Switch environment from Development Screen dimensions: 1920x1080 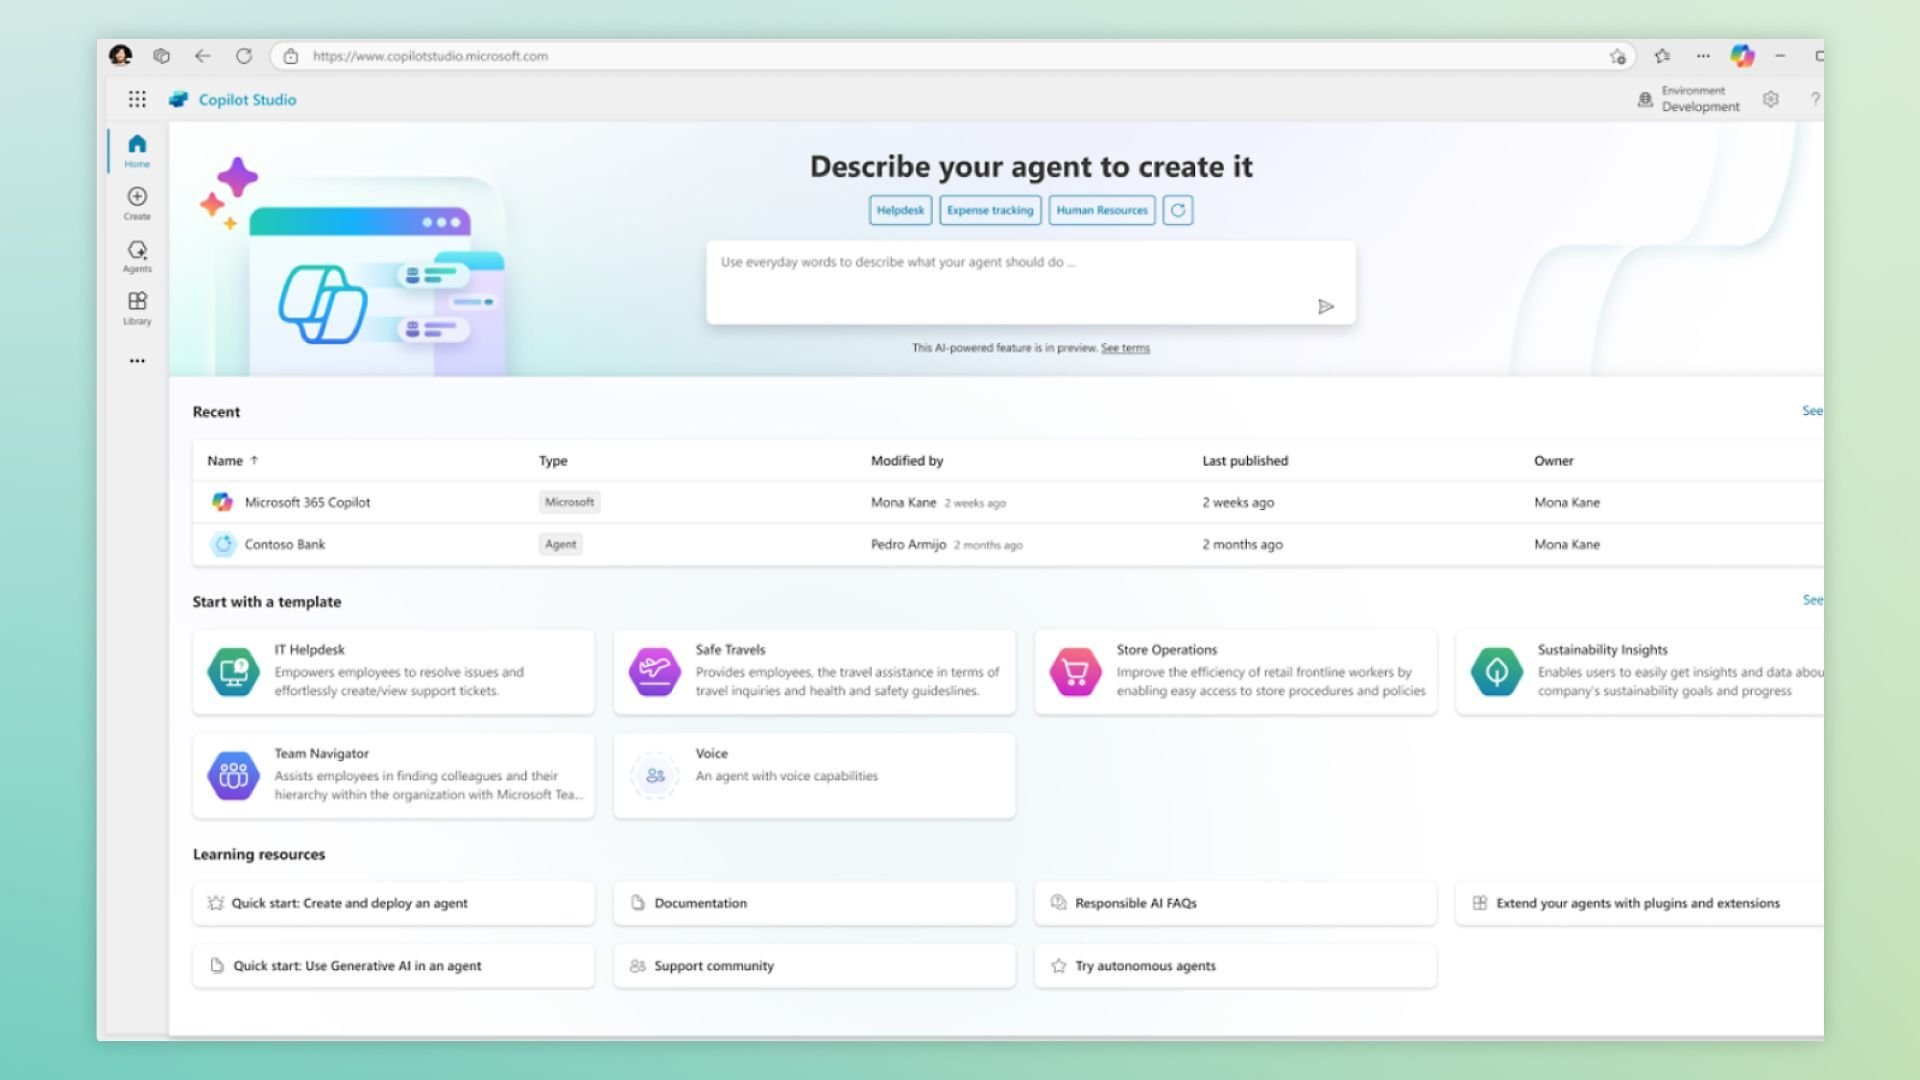1700,99
